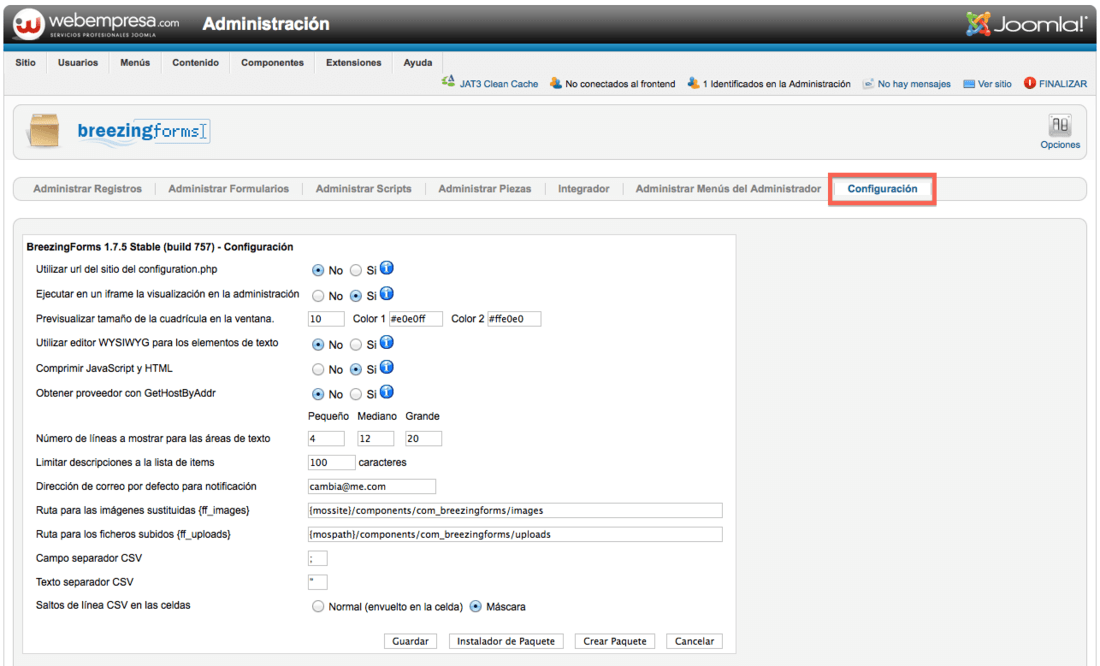Click the Color 2 value field
Screen dimensions: 1100x666
pyautogui.click(x=514, y=319)
